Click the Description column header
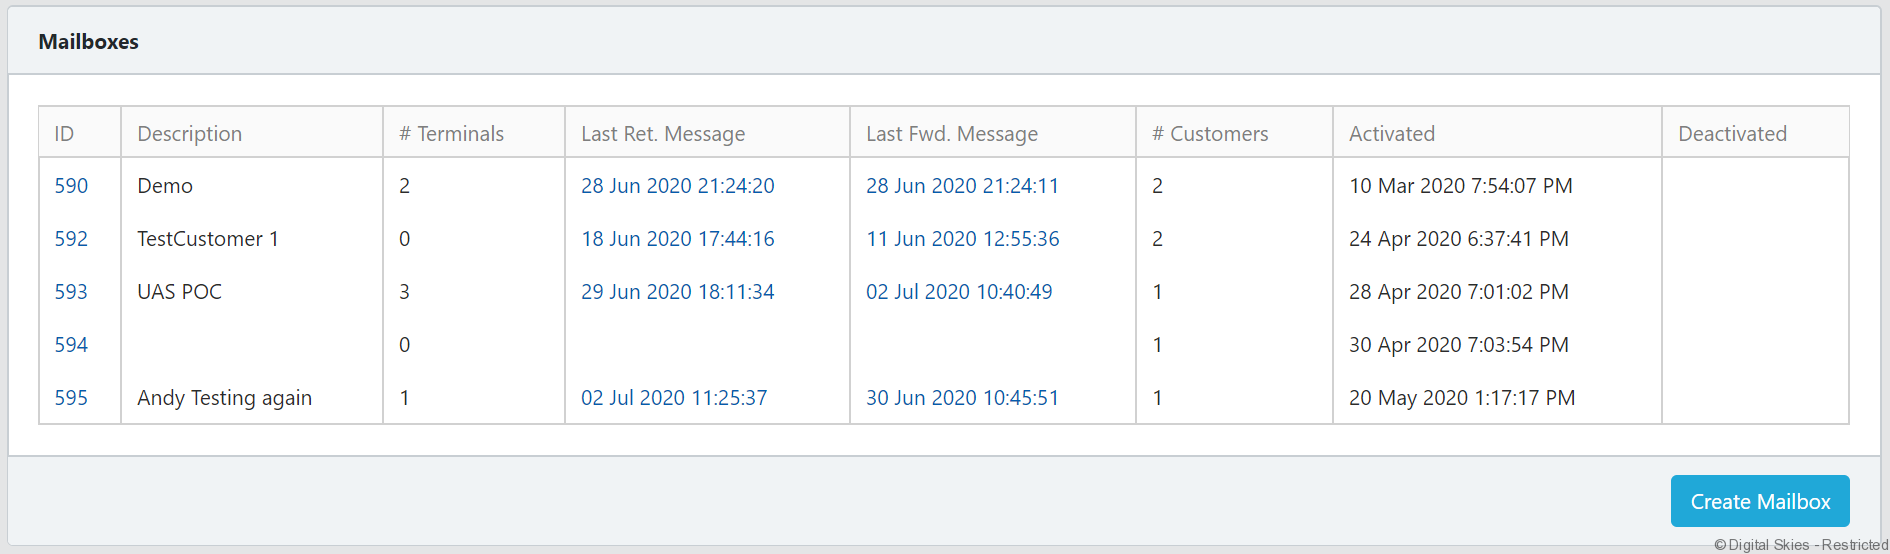1890x554 pixels. tap(189, 134)
